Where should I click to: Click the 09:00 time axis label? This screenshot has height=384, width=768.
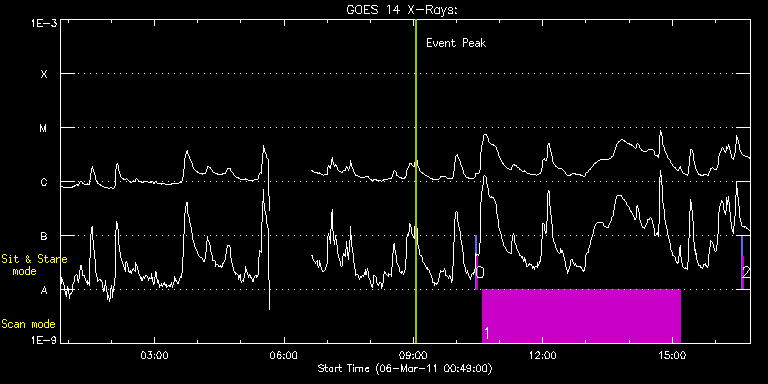pyautogui.click(x=414, y=355)
